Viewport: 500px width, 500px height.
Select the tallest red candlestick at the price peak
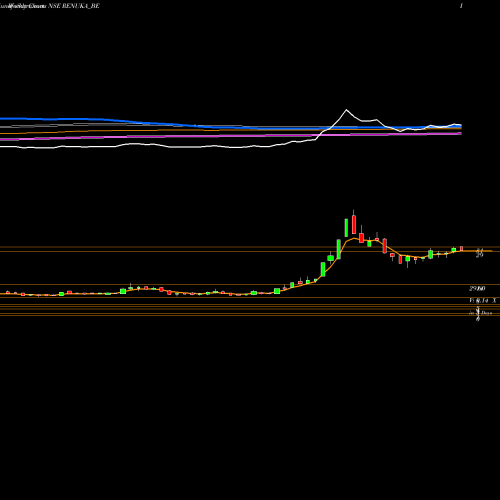coord(354,224)
